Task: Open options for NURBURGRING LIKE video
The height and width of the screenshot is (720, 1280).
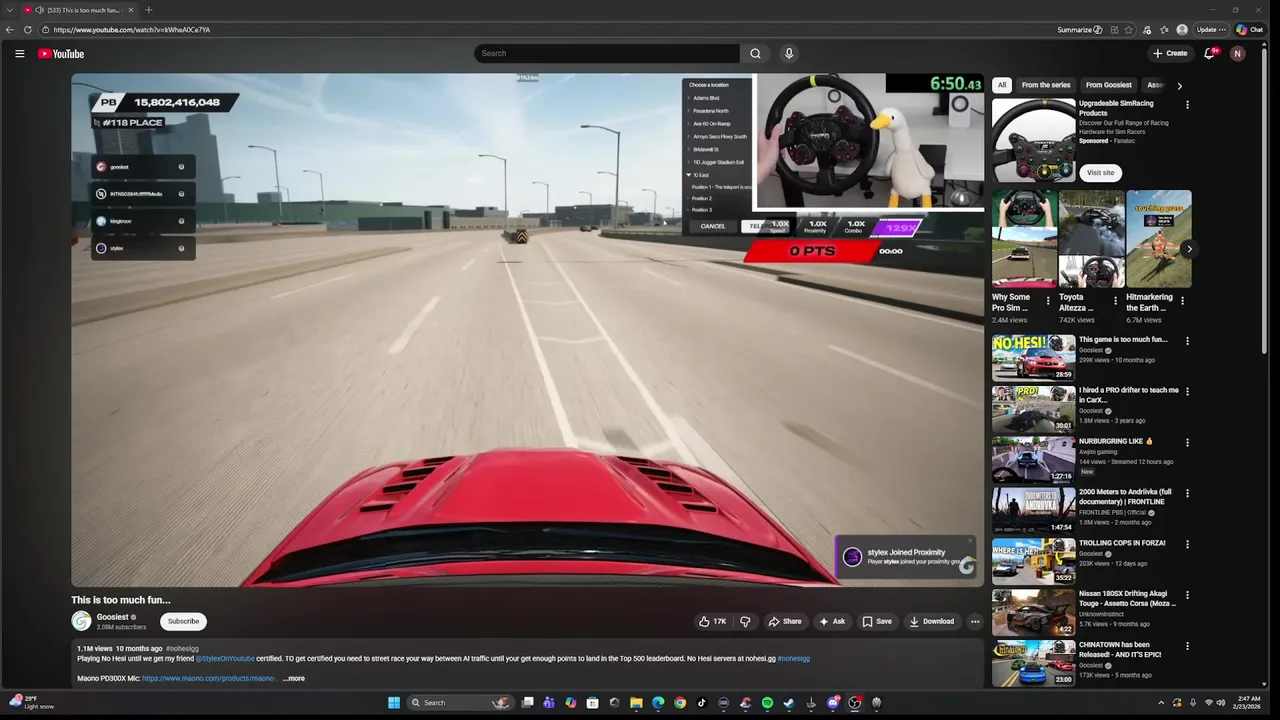Action: pyautogui.click(x=1187, y=443)
